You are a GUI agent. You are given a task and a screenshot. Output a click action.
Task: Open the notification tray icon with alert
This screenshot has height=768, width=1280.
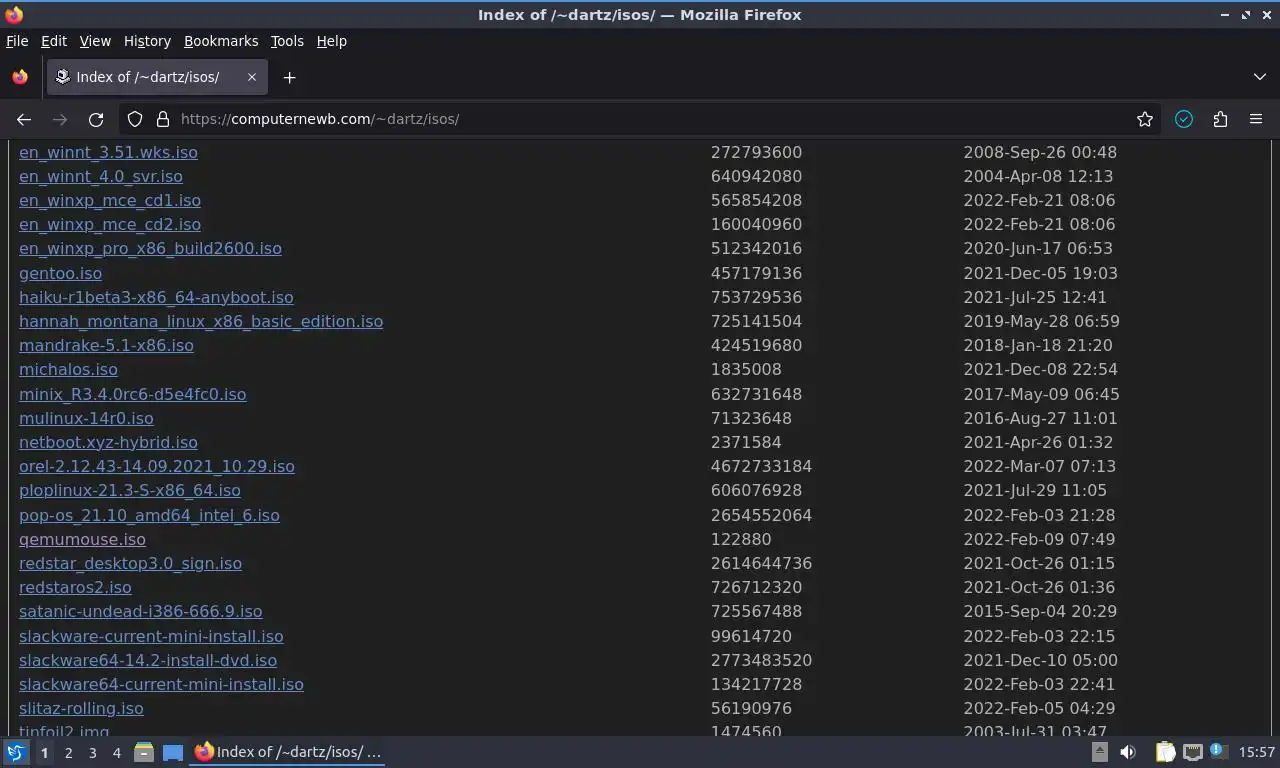pyautogui.click(x=1218, y=751)
